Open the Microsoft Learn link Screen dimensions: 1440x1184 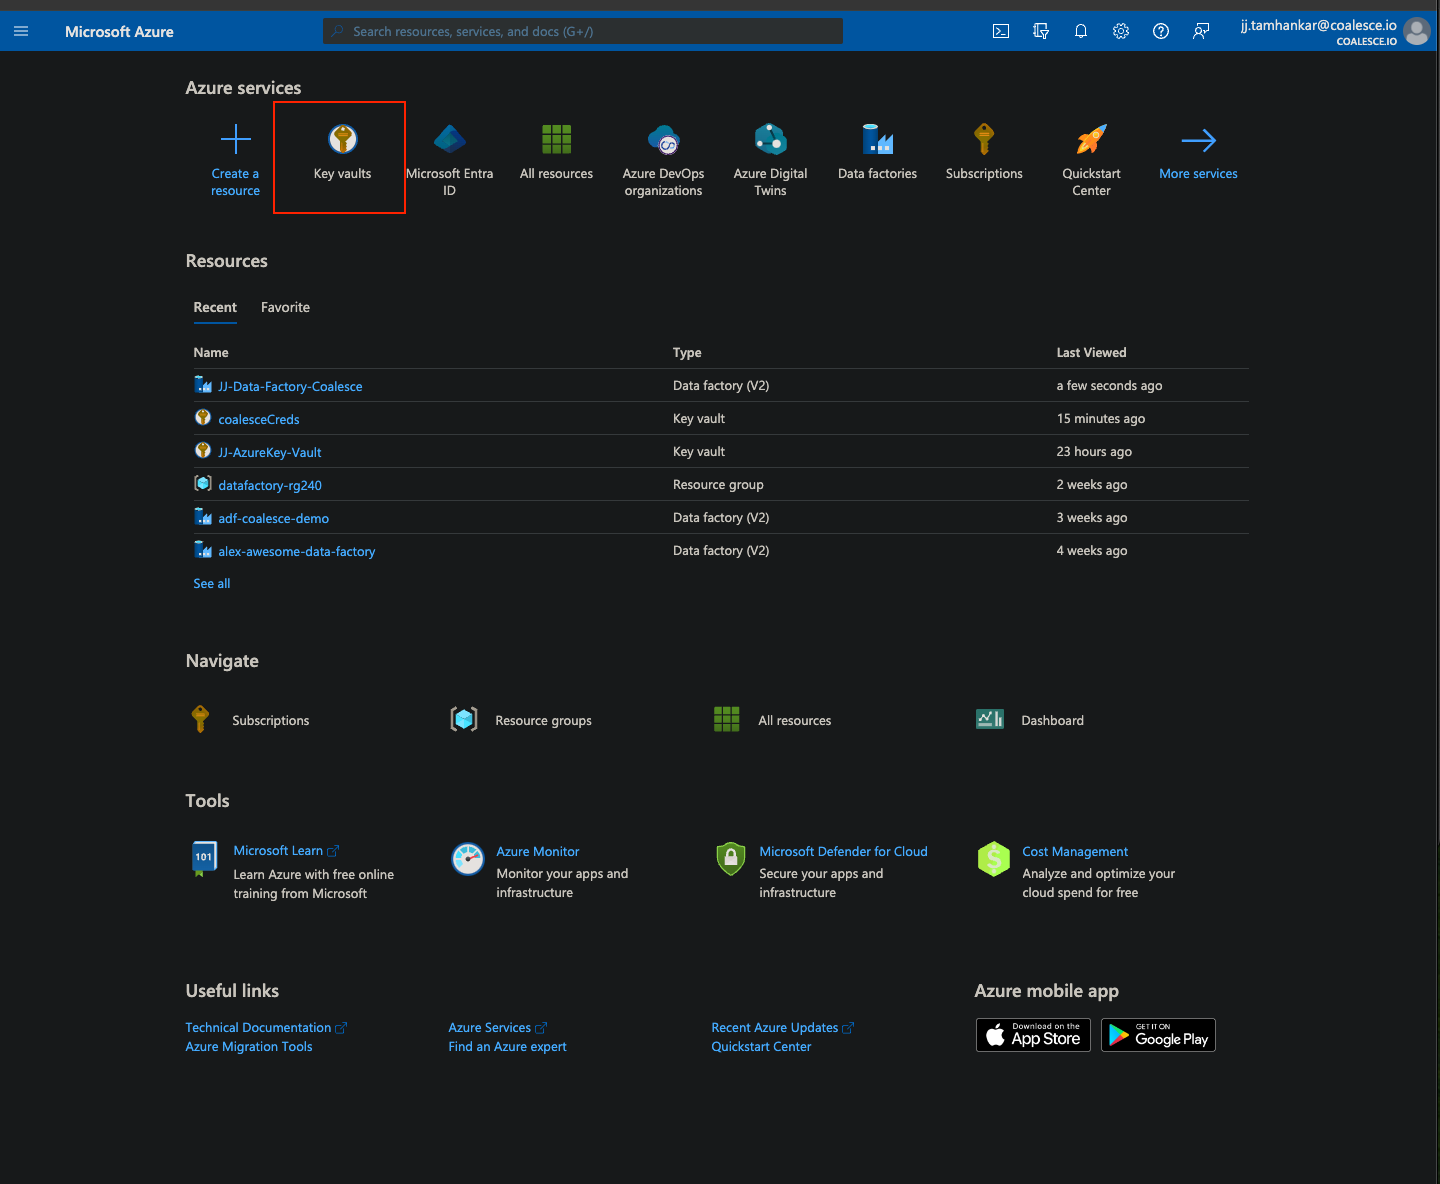[278, 850]
